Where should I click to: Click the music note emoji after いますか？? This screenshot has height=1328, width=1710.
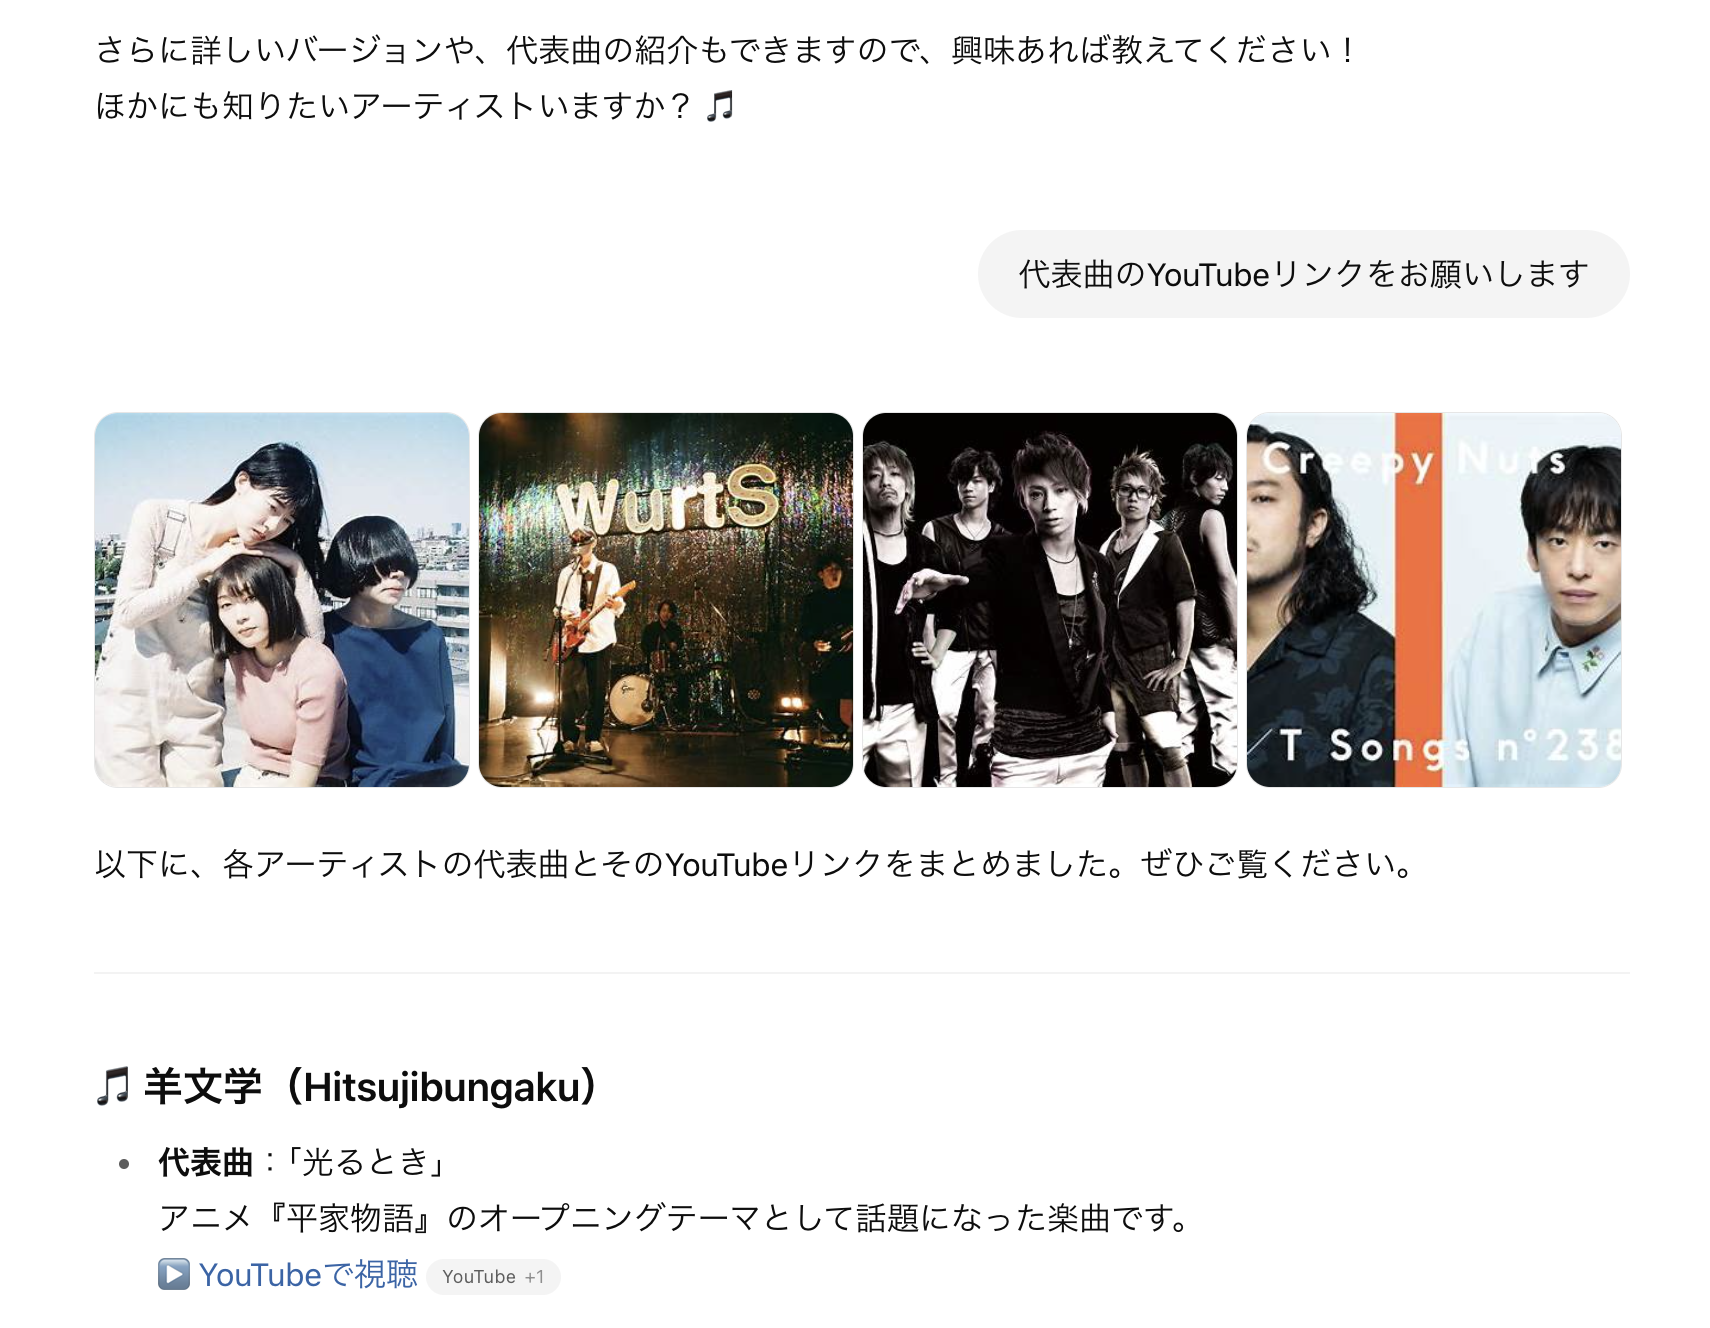720,105
